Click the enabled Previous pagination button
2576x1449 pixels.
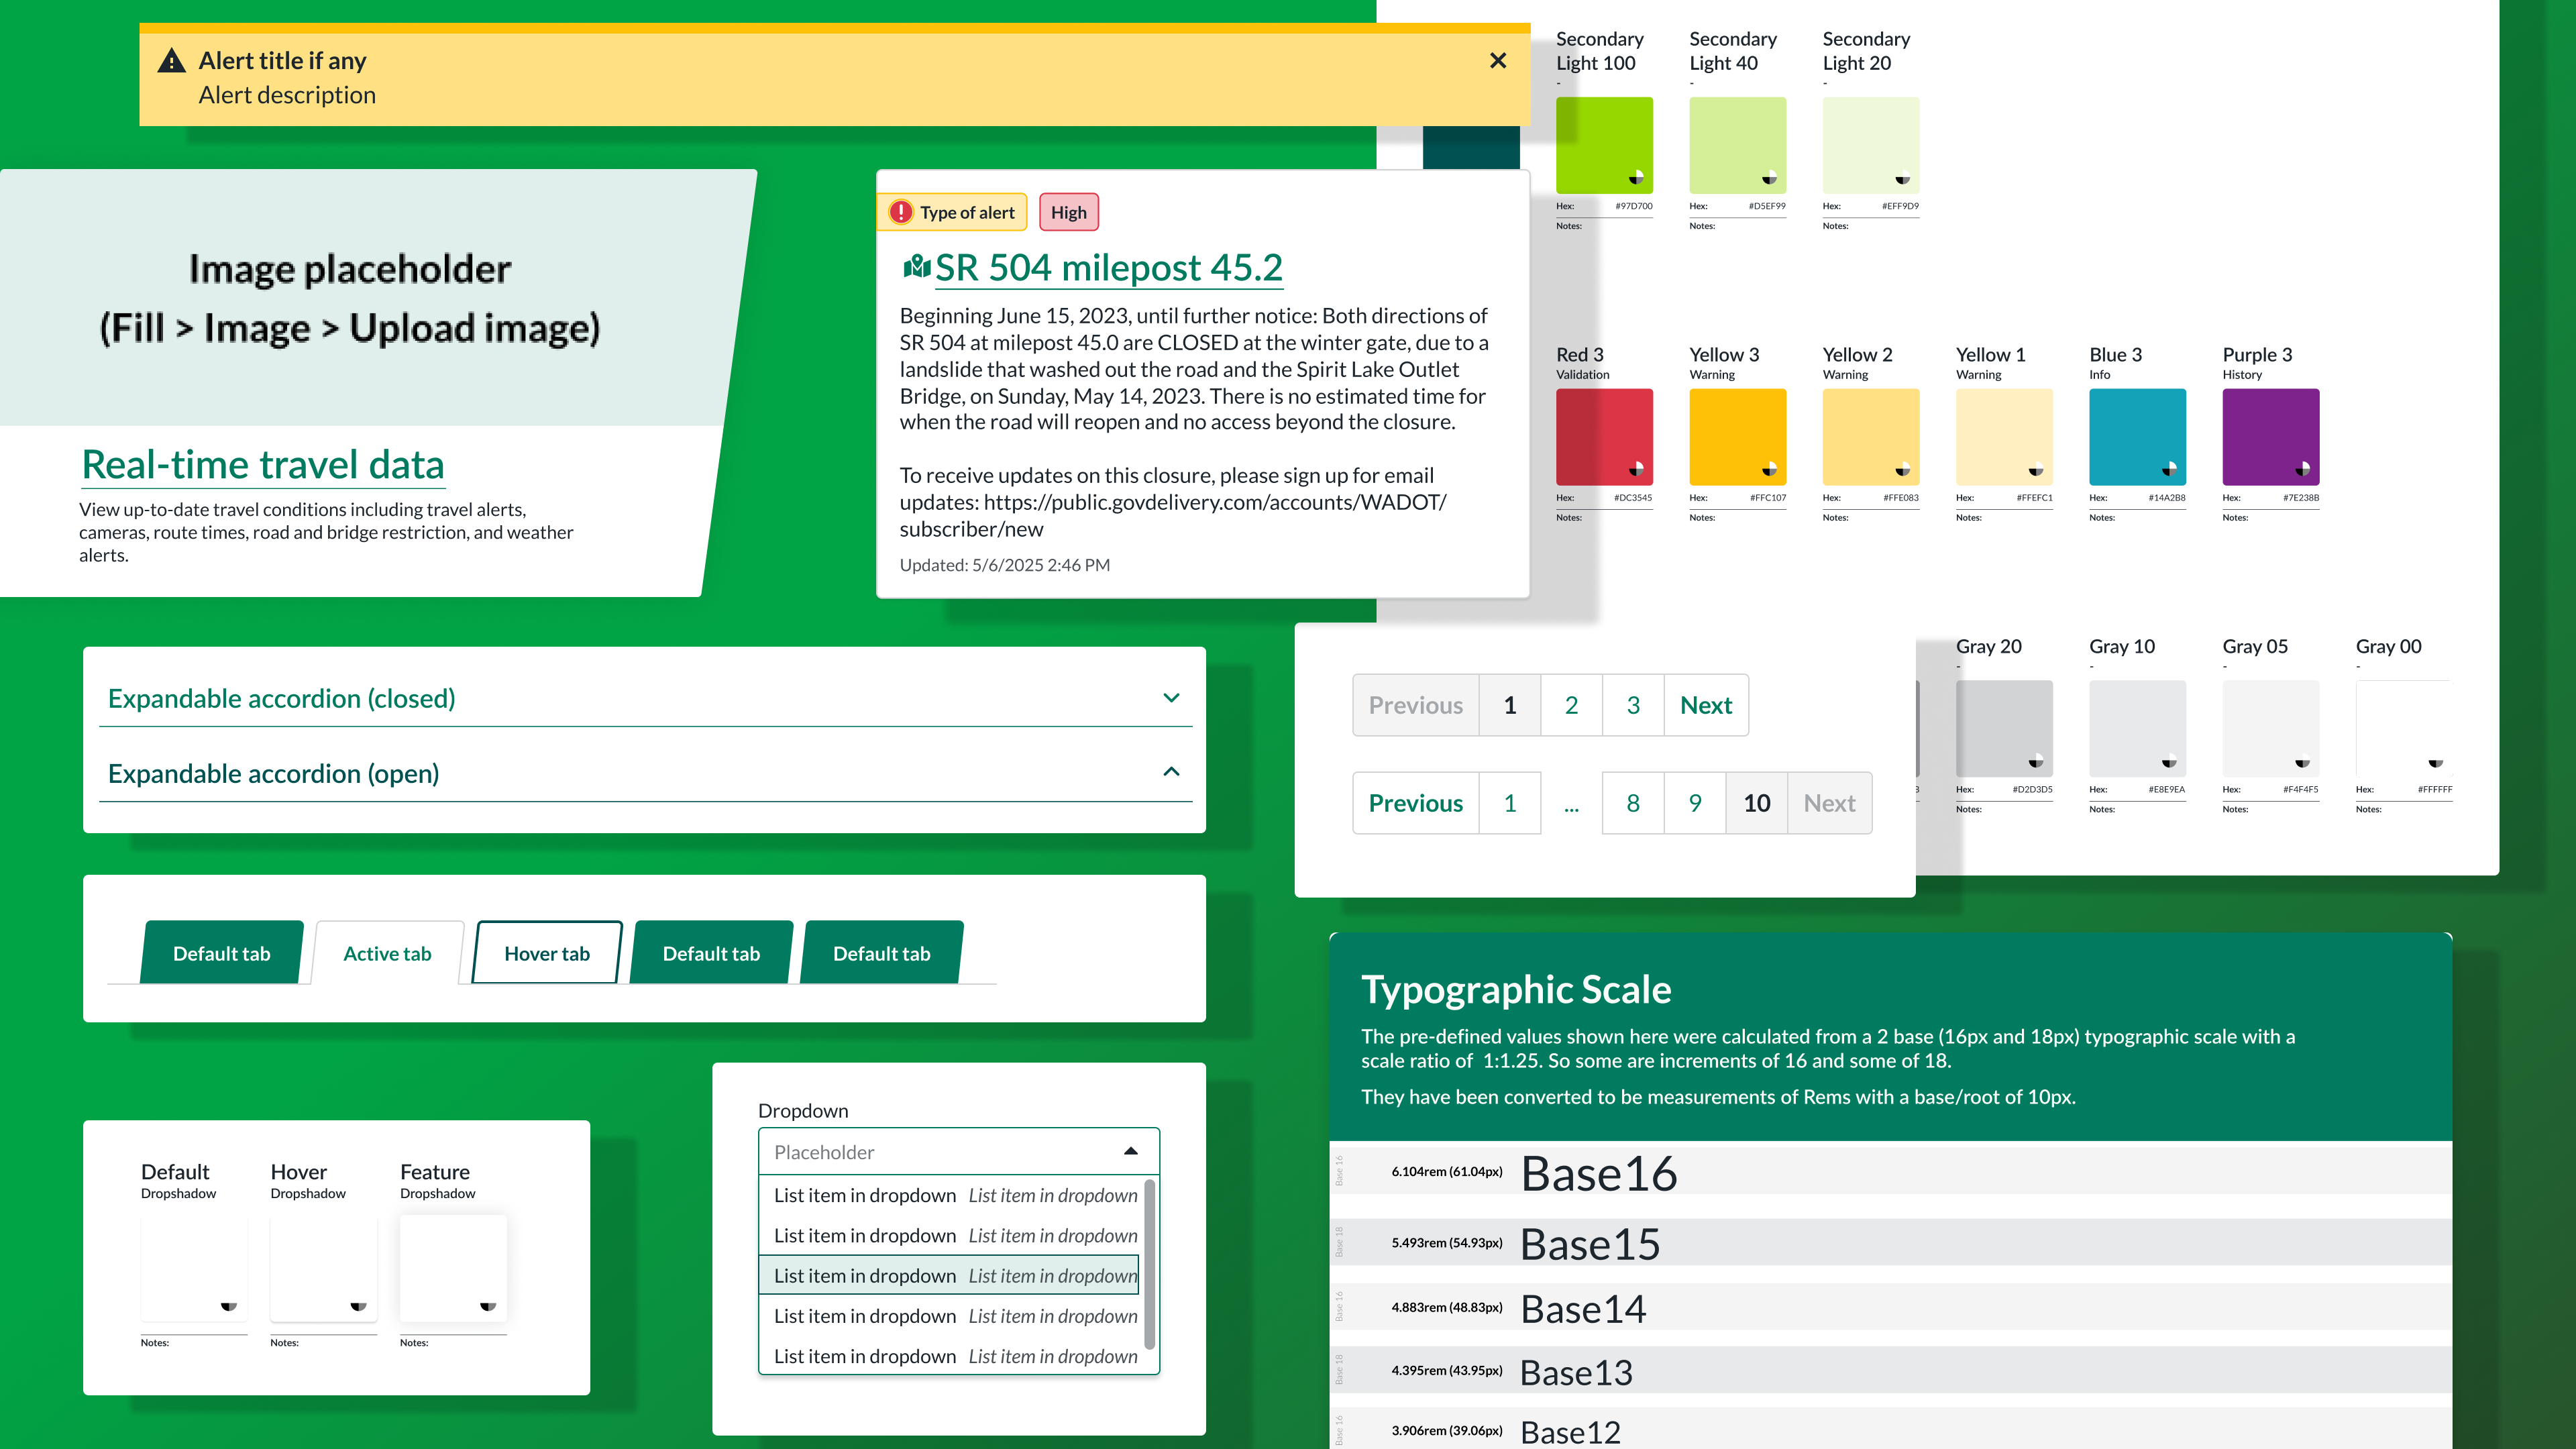tap(1415, 803)
